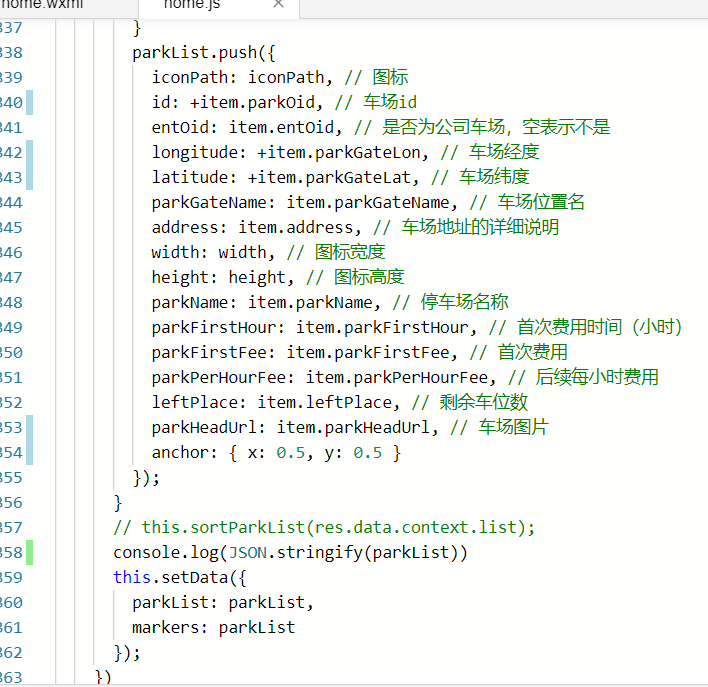Click address: item.address code
The height and width of the screenshot is (687, 708).
coord(256,228)
